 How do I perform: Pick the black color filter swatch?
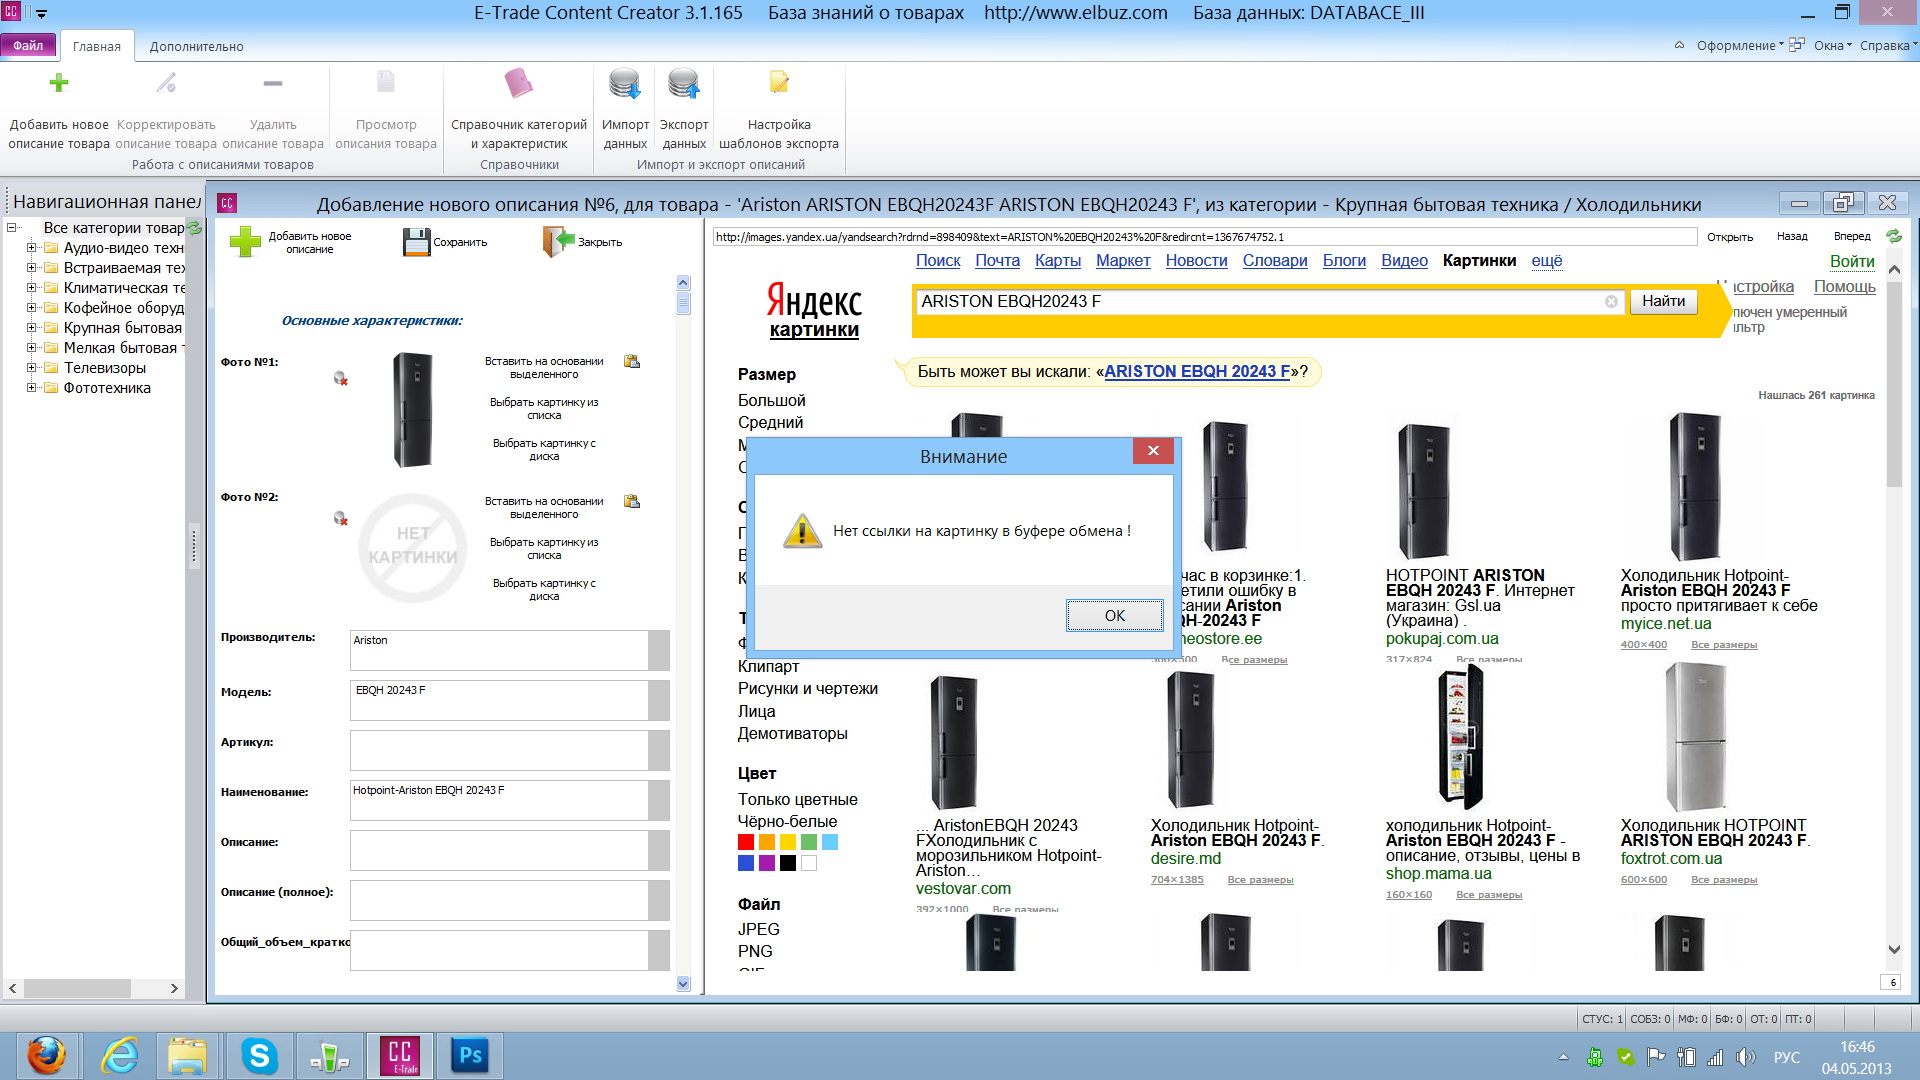coord(788,863)
